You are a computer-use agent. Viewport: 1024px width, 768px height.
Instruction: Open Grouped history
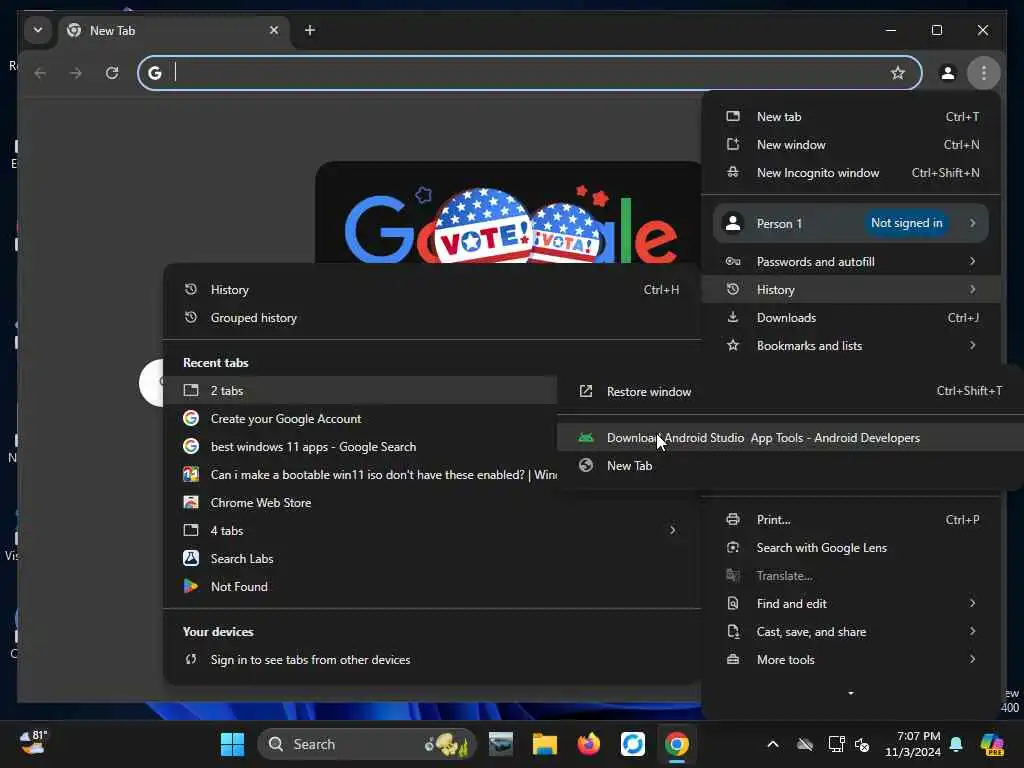pos(432,318)
